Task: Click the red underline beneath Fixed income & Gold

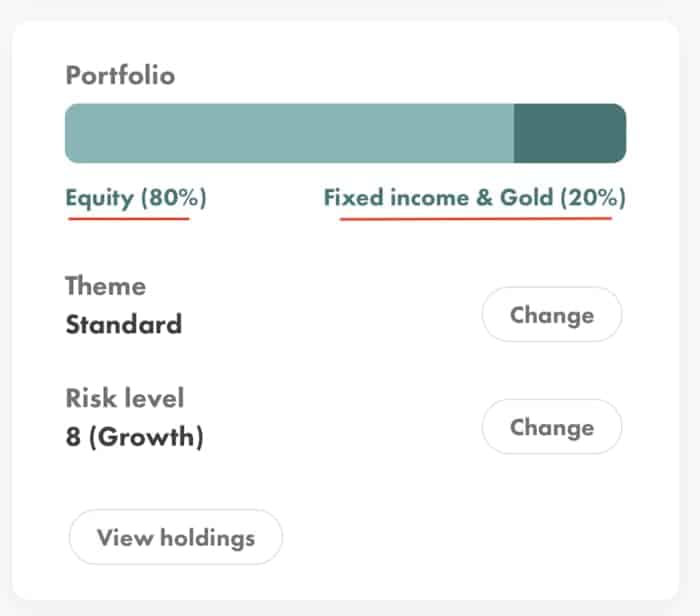Action: point(475,219)
